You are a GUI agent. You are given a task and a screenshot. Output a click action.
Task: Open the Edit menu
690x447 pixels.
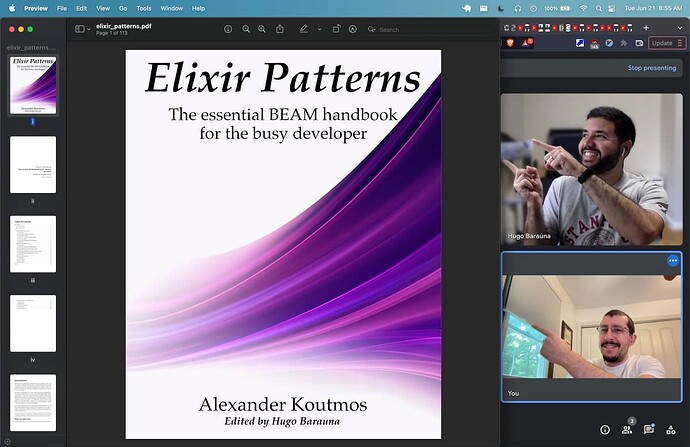click(81, 8)
